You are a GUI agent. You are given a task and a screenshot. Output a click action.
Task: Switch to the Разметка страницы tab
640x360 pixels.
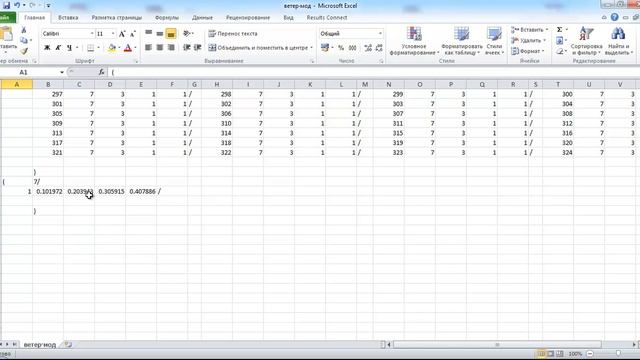point(117,18)
